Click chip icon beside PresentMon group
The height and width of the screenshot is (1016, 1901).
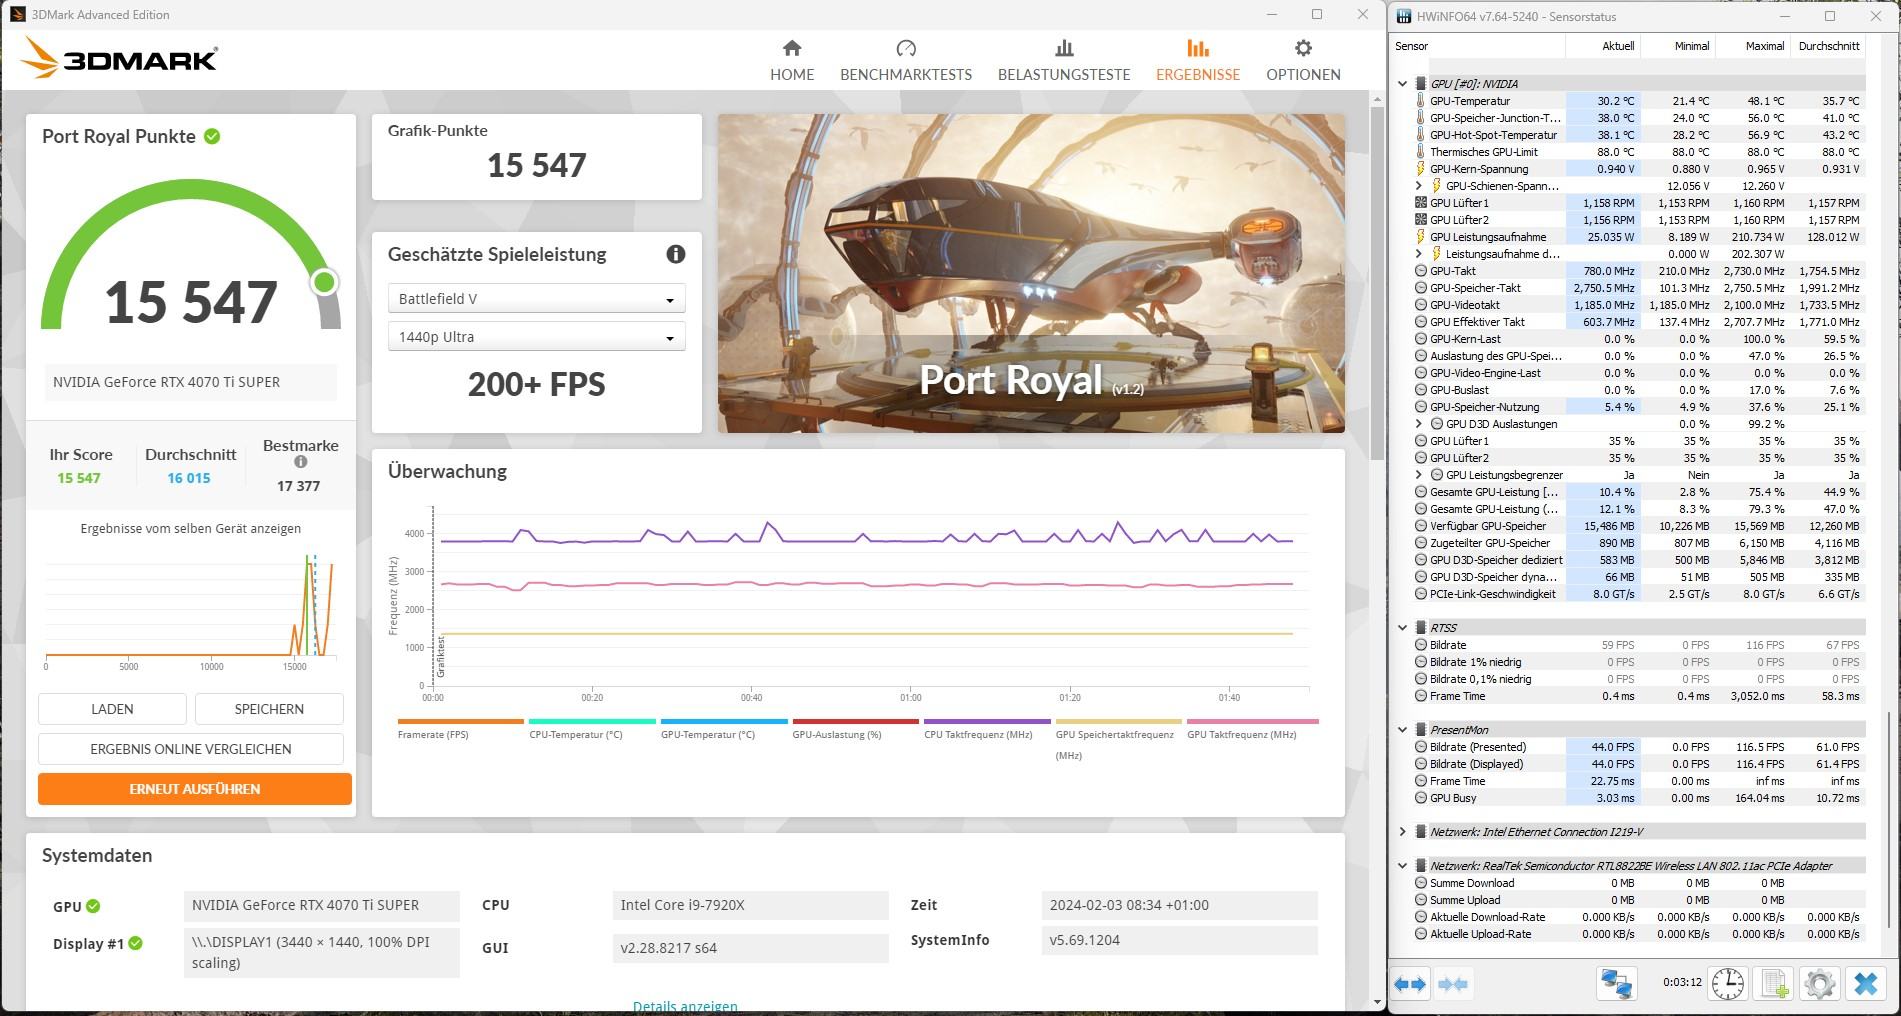point(1420,730)
